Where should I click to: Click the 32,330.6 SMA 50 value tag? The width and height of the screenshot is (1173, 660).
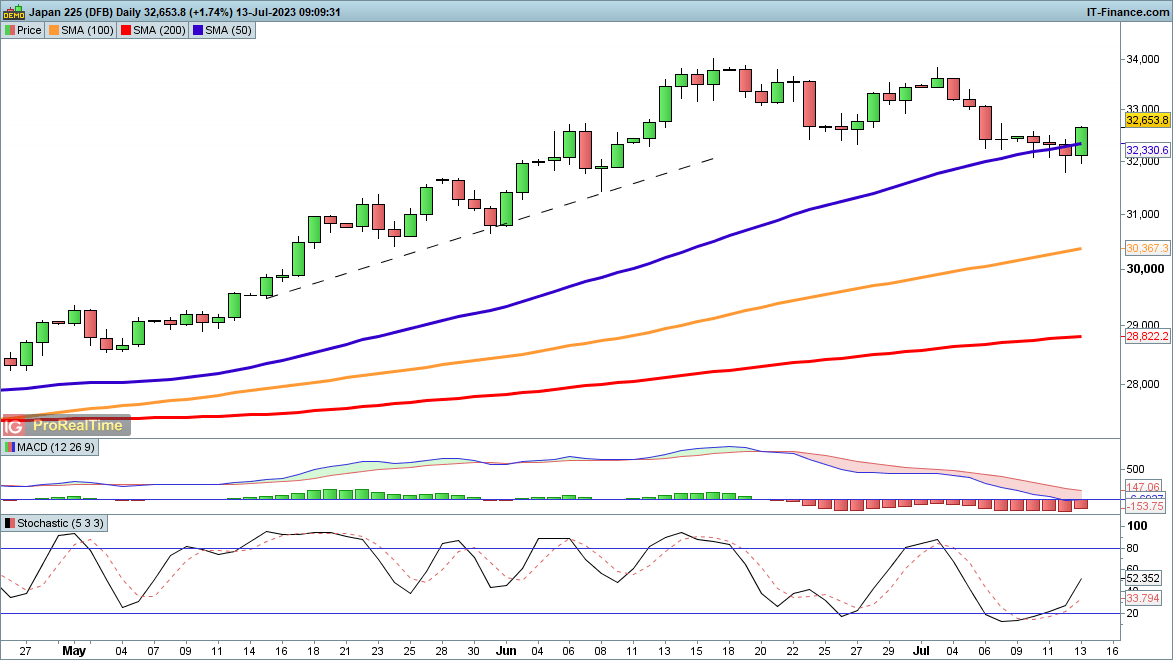[x=1147, y=150]
